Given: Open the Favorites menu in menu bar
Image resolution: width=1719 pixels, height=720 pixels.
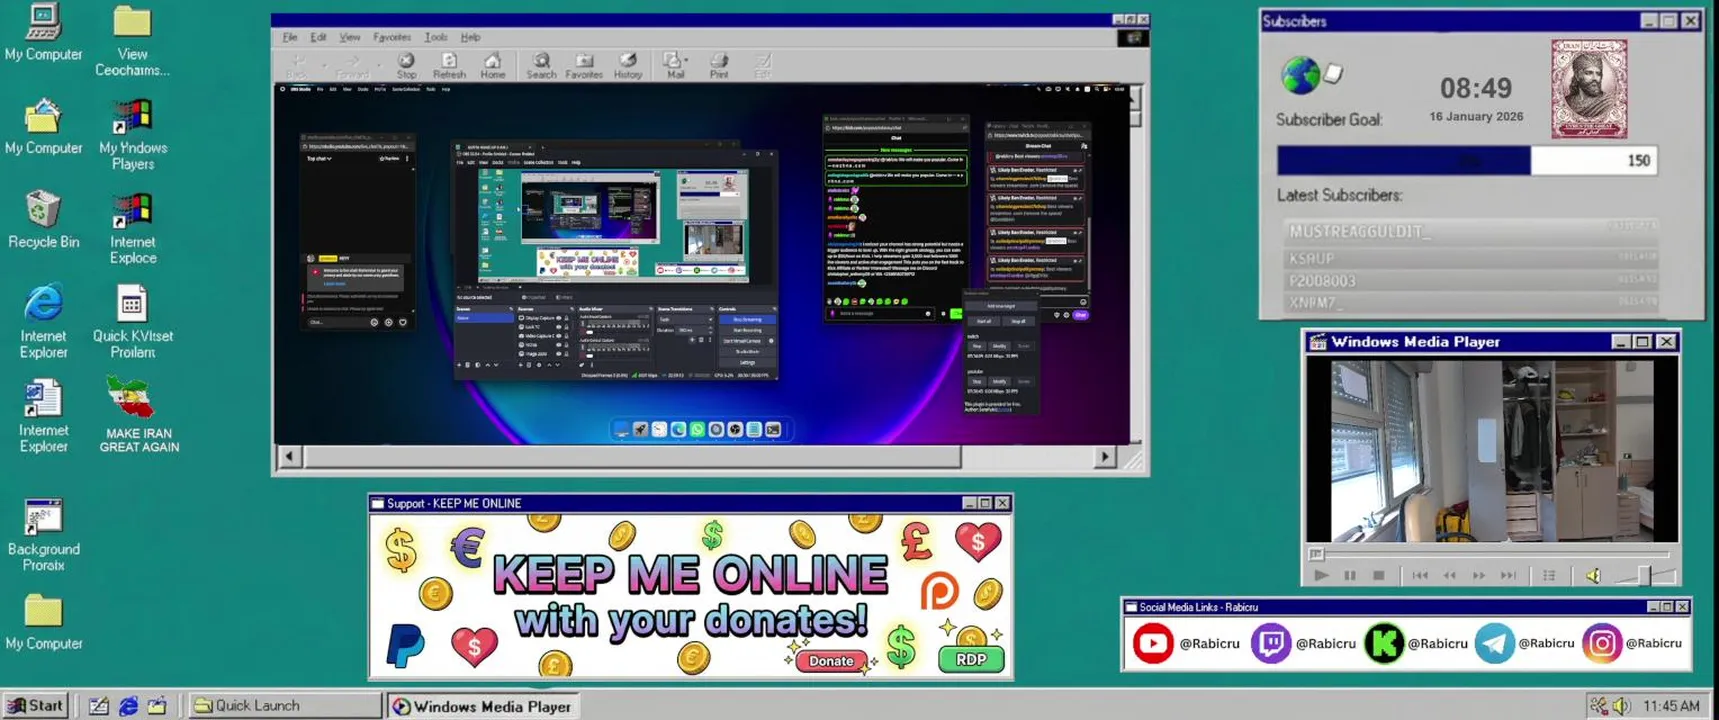Looking at the screenshot, I should [392, 37].
